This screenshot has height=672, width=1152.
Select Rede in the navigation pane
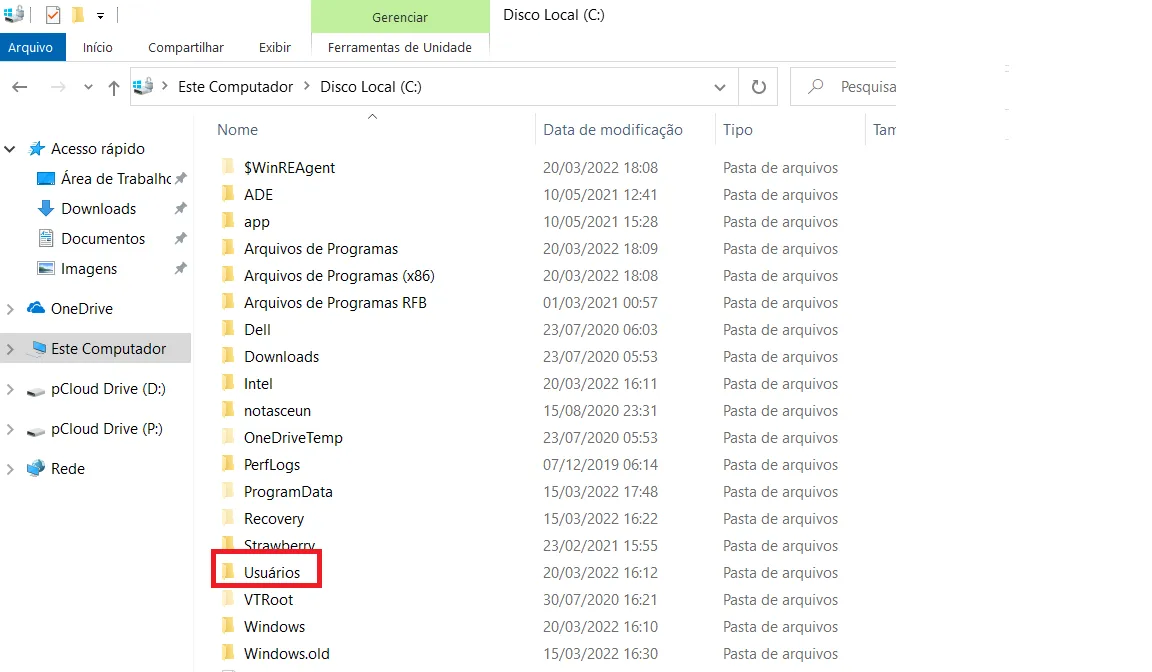click(x=68, y=469)
